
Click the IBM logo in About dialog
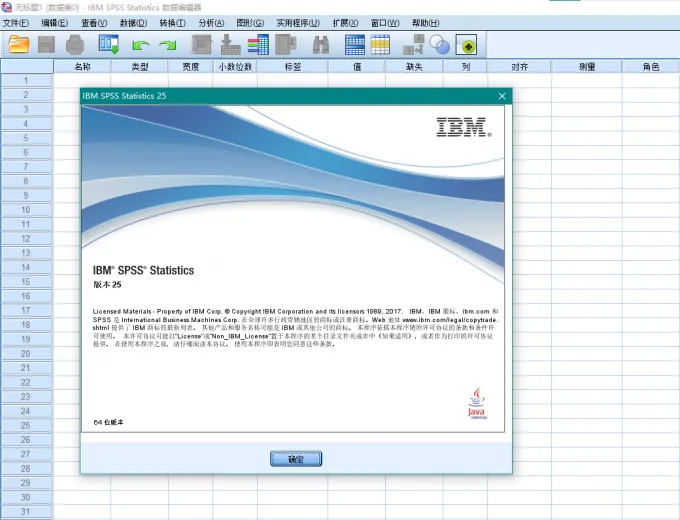point(464,127)
